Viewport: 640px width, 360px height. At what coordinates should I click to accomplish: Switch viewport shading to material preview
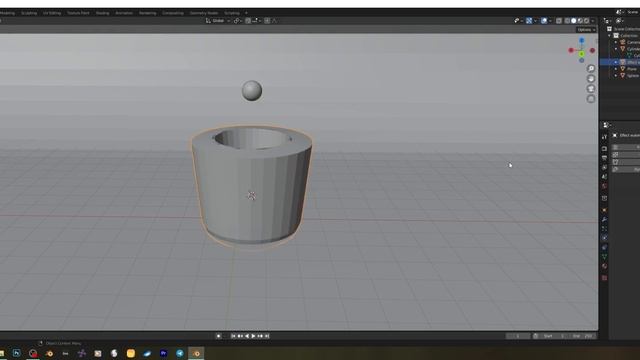[x=580, y=21]
